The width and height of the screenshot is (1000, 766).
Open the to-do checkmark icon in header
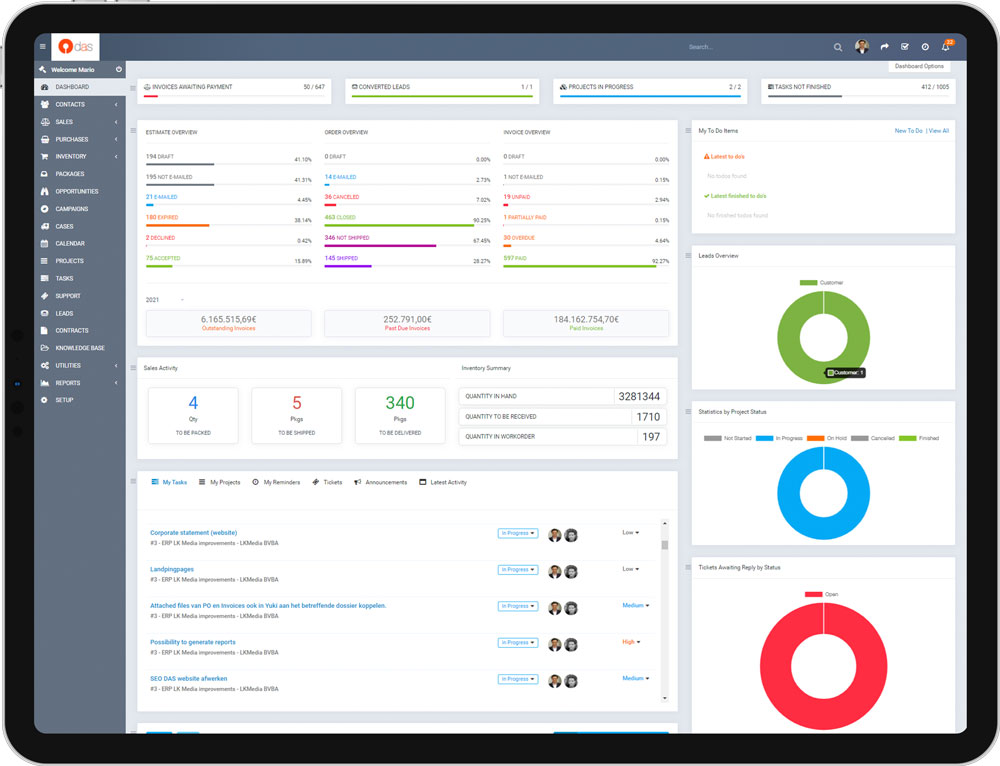(904, 47)
